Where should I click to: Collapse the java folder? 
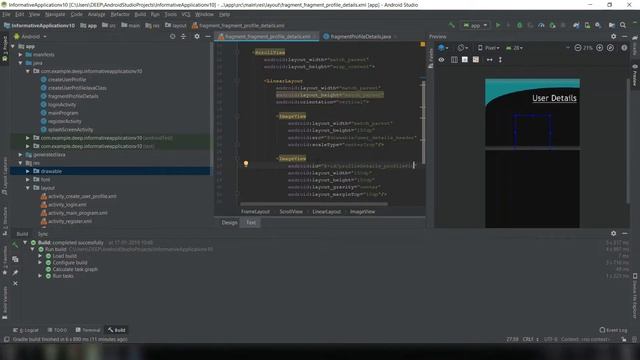click(20, 63)
